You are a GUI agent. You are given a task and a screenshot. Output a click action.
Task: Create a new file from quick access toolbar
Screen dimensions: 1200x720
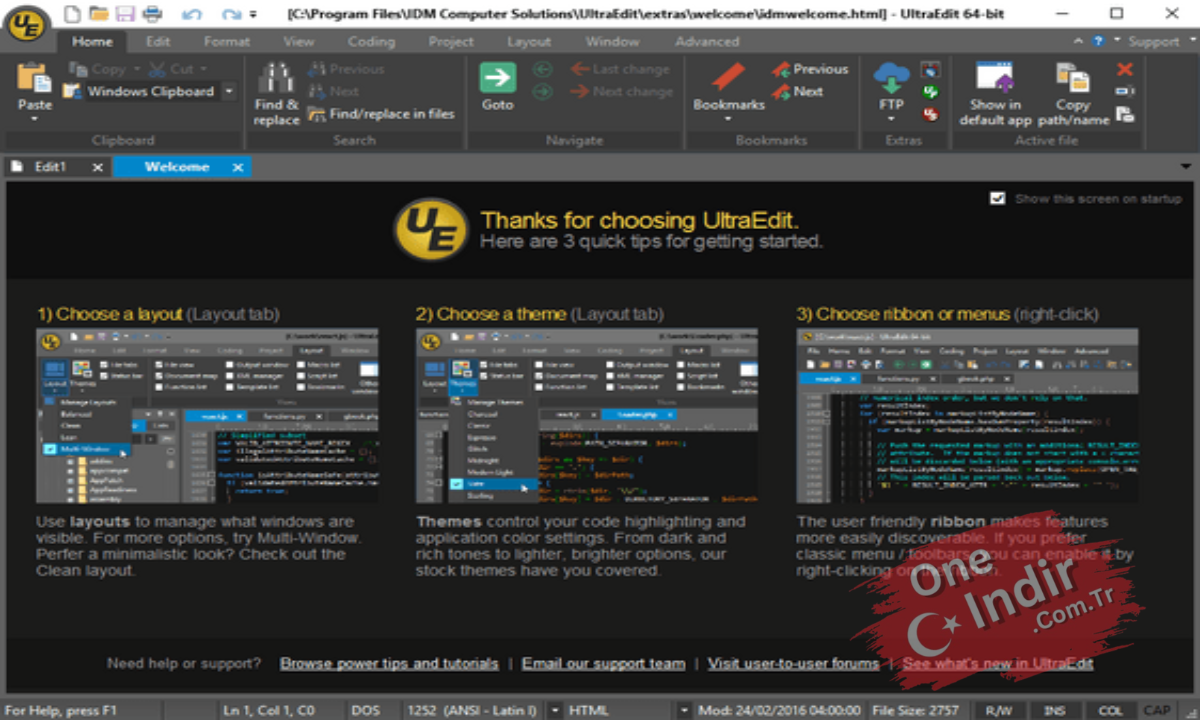pyautogui.click(x=71, y=14)
